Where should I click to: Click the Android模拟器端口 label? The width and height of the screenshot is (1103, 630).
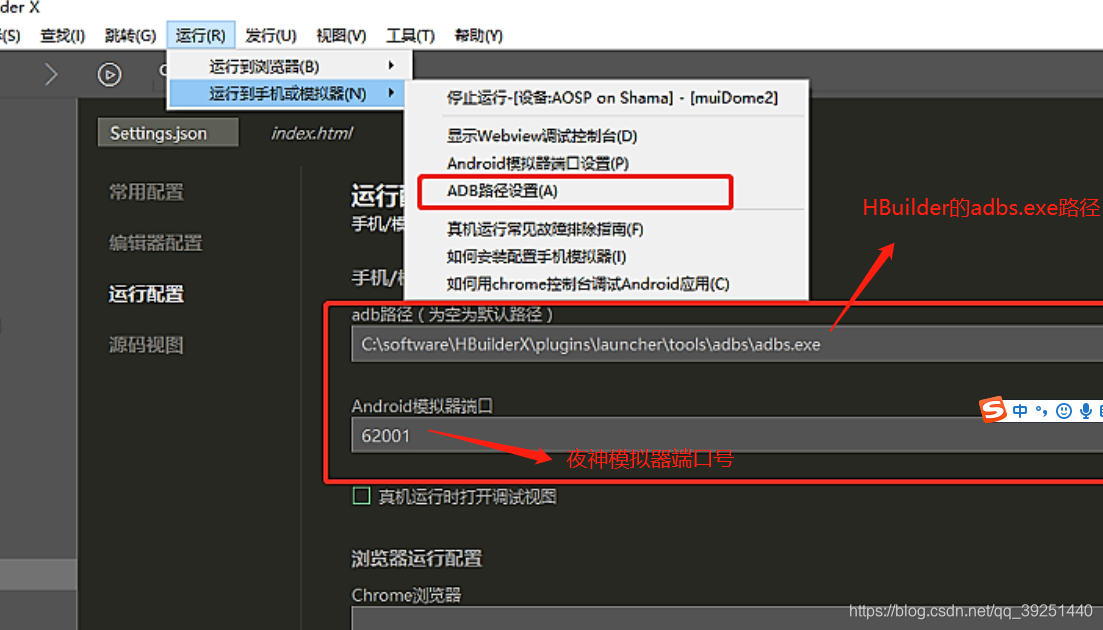click(x=422, y=406)
